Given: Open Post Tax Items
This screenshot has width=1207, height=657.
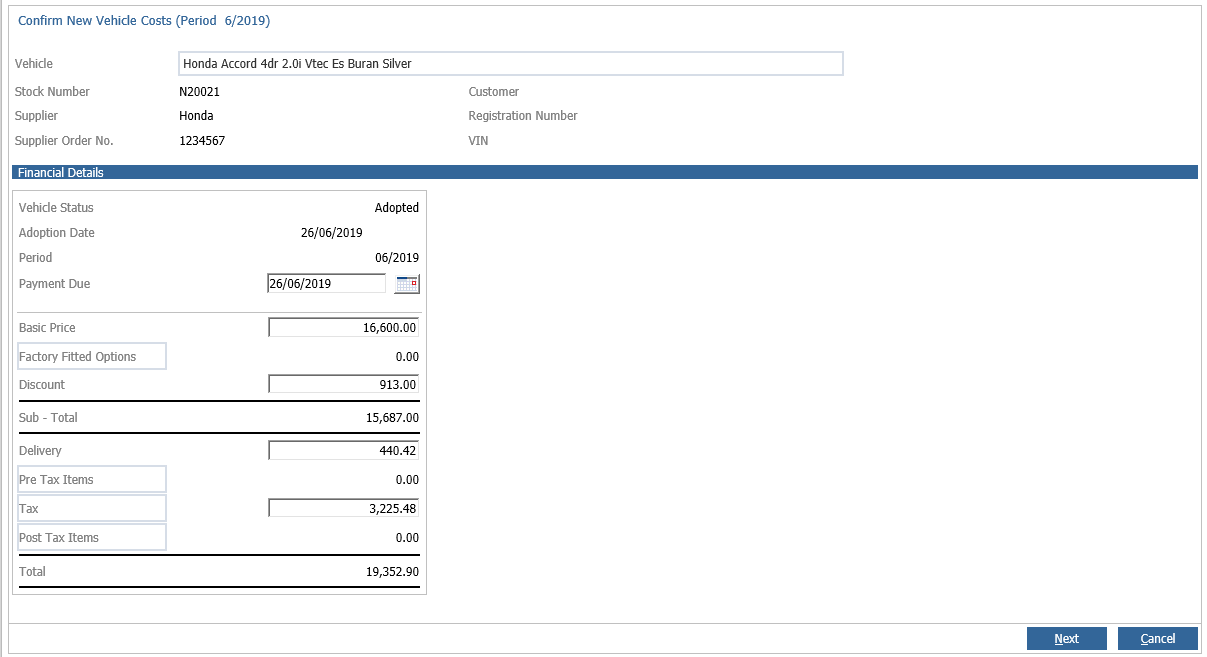Looking at the screenshot, I should 91,537.
